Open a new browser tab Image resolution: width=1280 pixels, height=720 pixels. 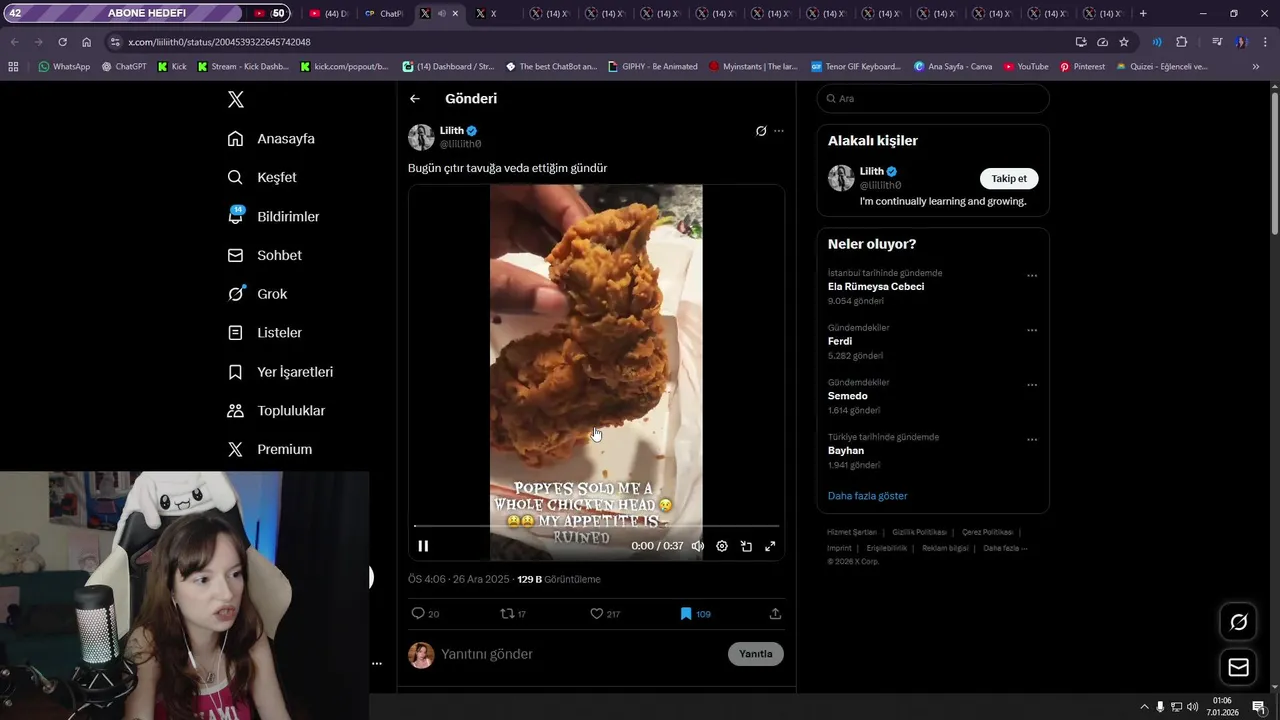coord(1143,14)
